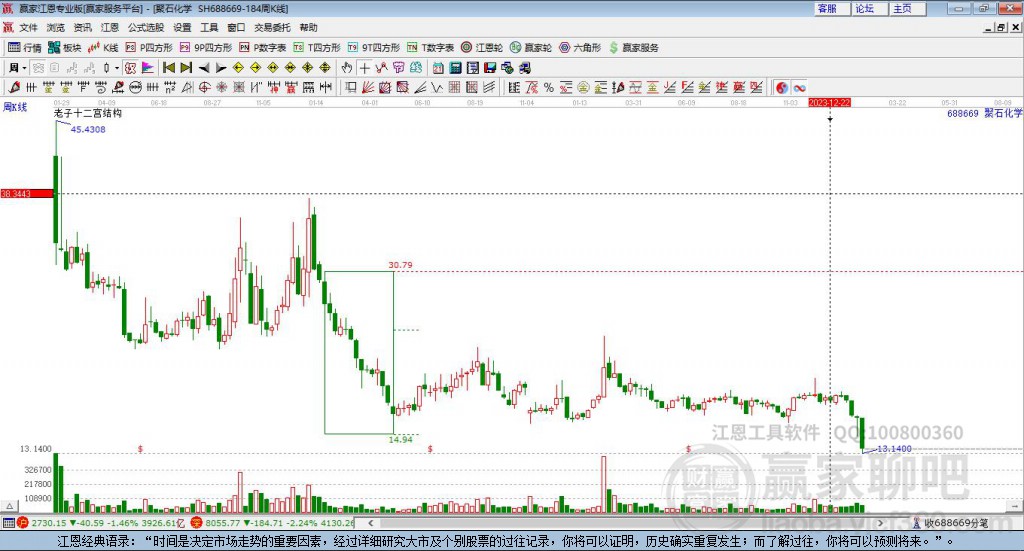Screen dimensions: 1024x551
Task: Click the 深 index badge in status bar
Action: [x=197, y=523]
